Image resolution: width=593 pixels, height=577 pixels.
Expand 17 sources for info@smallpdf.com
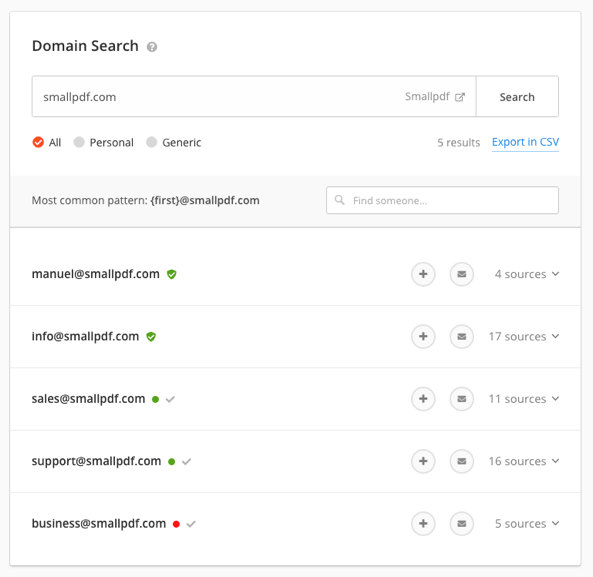[x=524, y=336]
